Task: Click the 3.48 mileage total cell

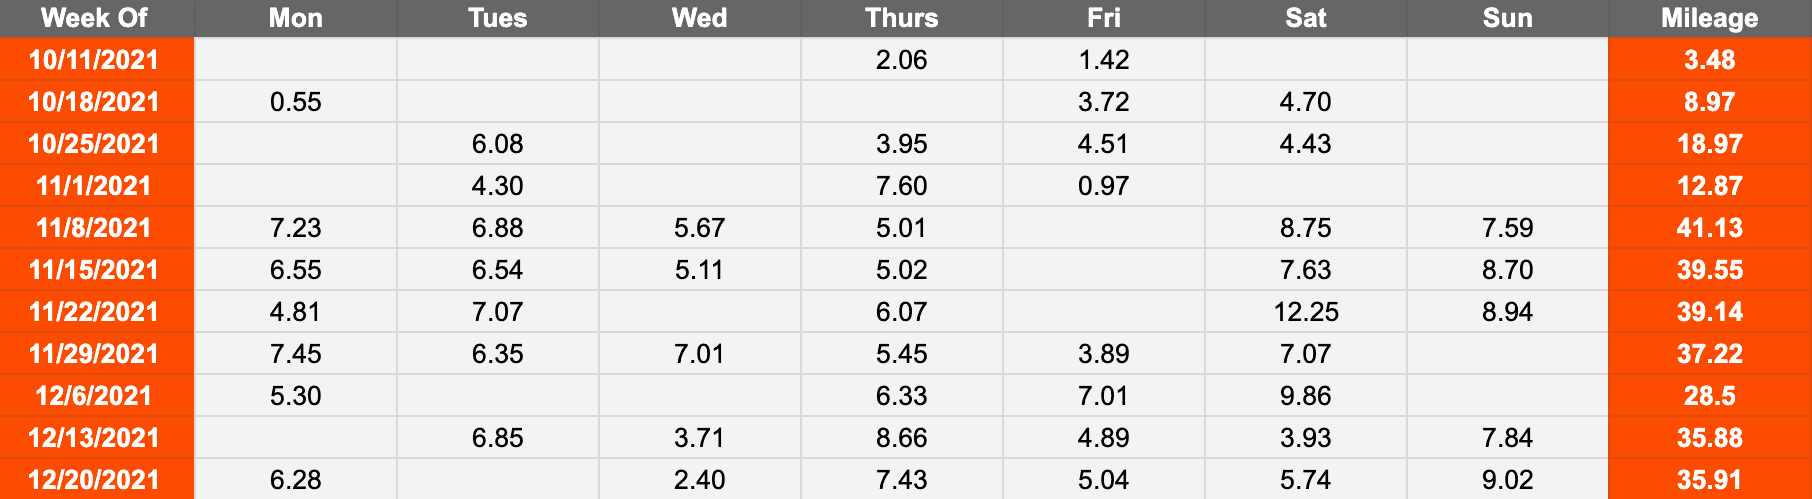Action: [1710, 60]
